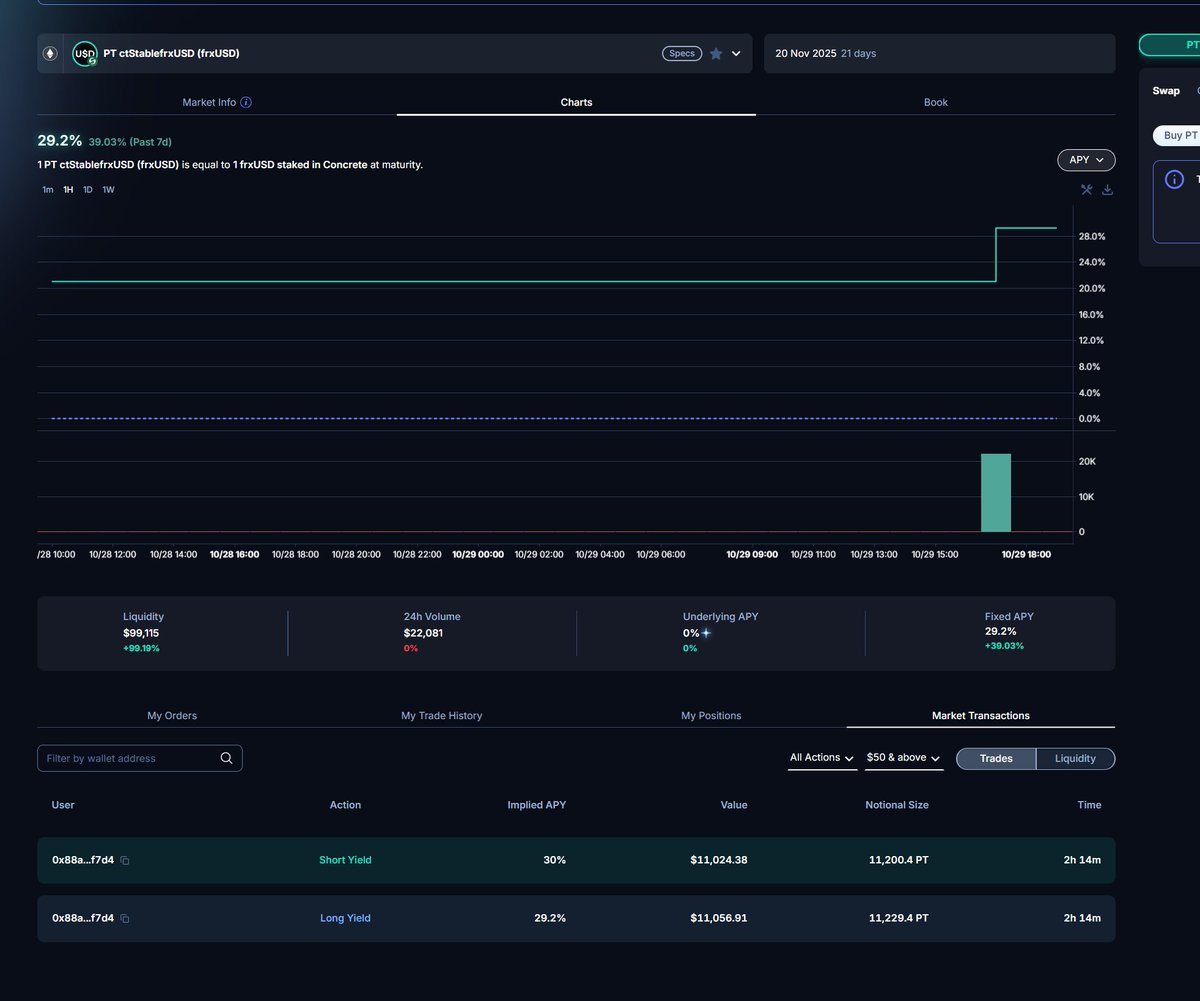
Task: Select the 1m chart interval
Action: [x=48, y=190]
